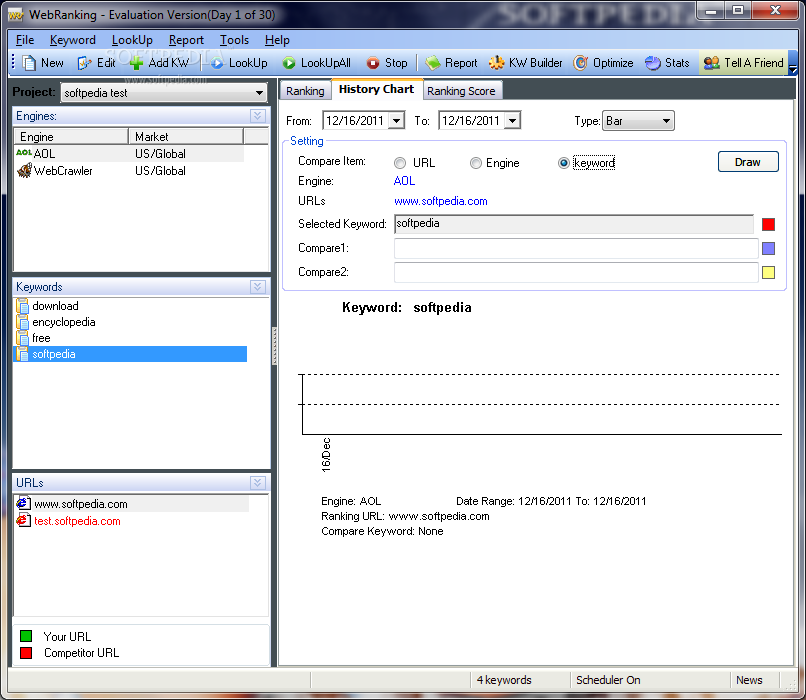Switch to the Ranking tab
The height and width of the screenshot is (700, 806).
coord(305,91)
